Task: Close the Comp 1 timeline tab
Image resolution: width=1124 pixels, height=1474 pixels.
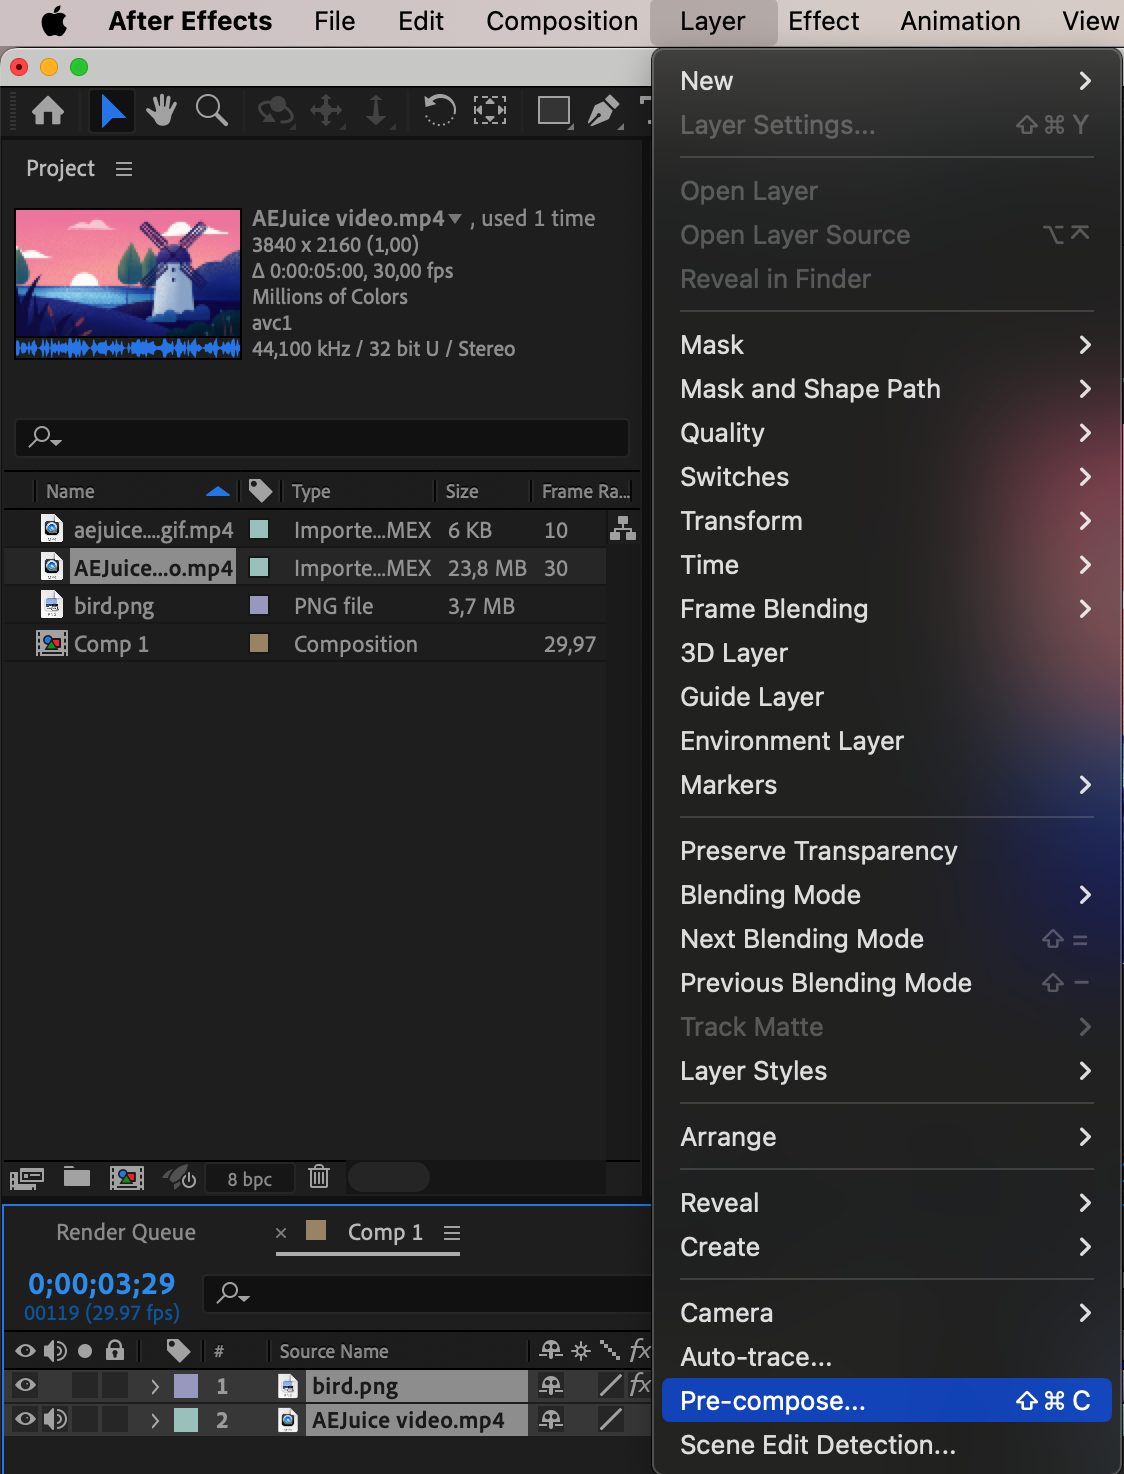Action: [281, 1232]
